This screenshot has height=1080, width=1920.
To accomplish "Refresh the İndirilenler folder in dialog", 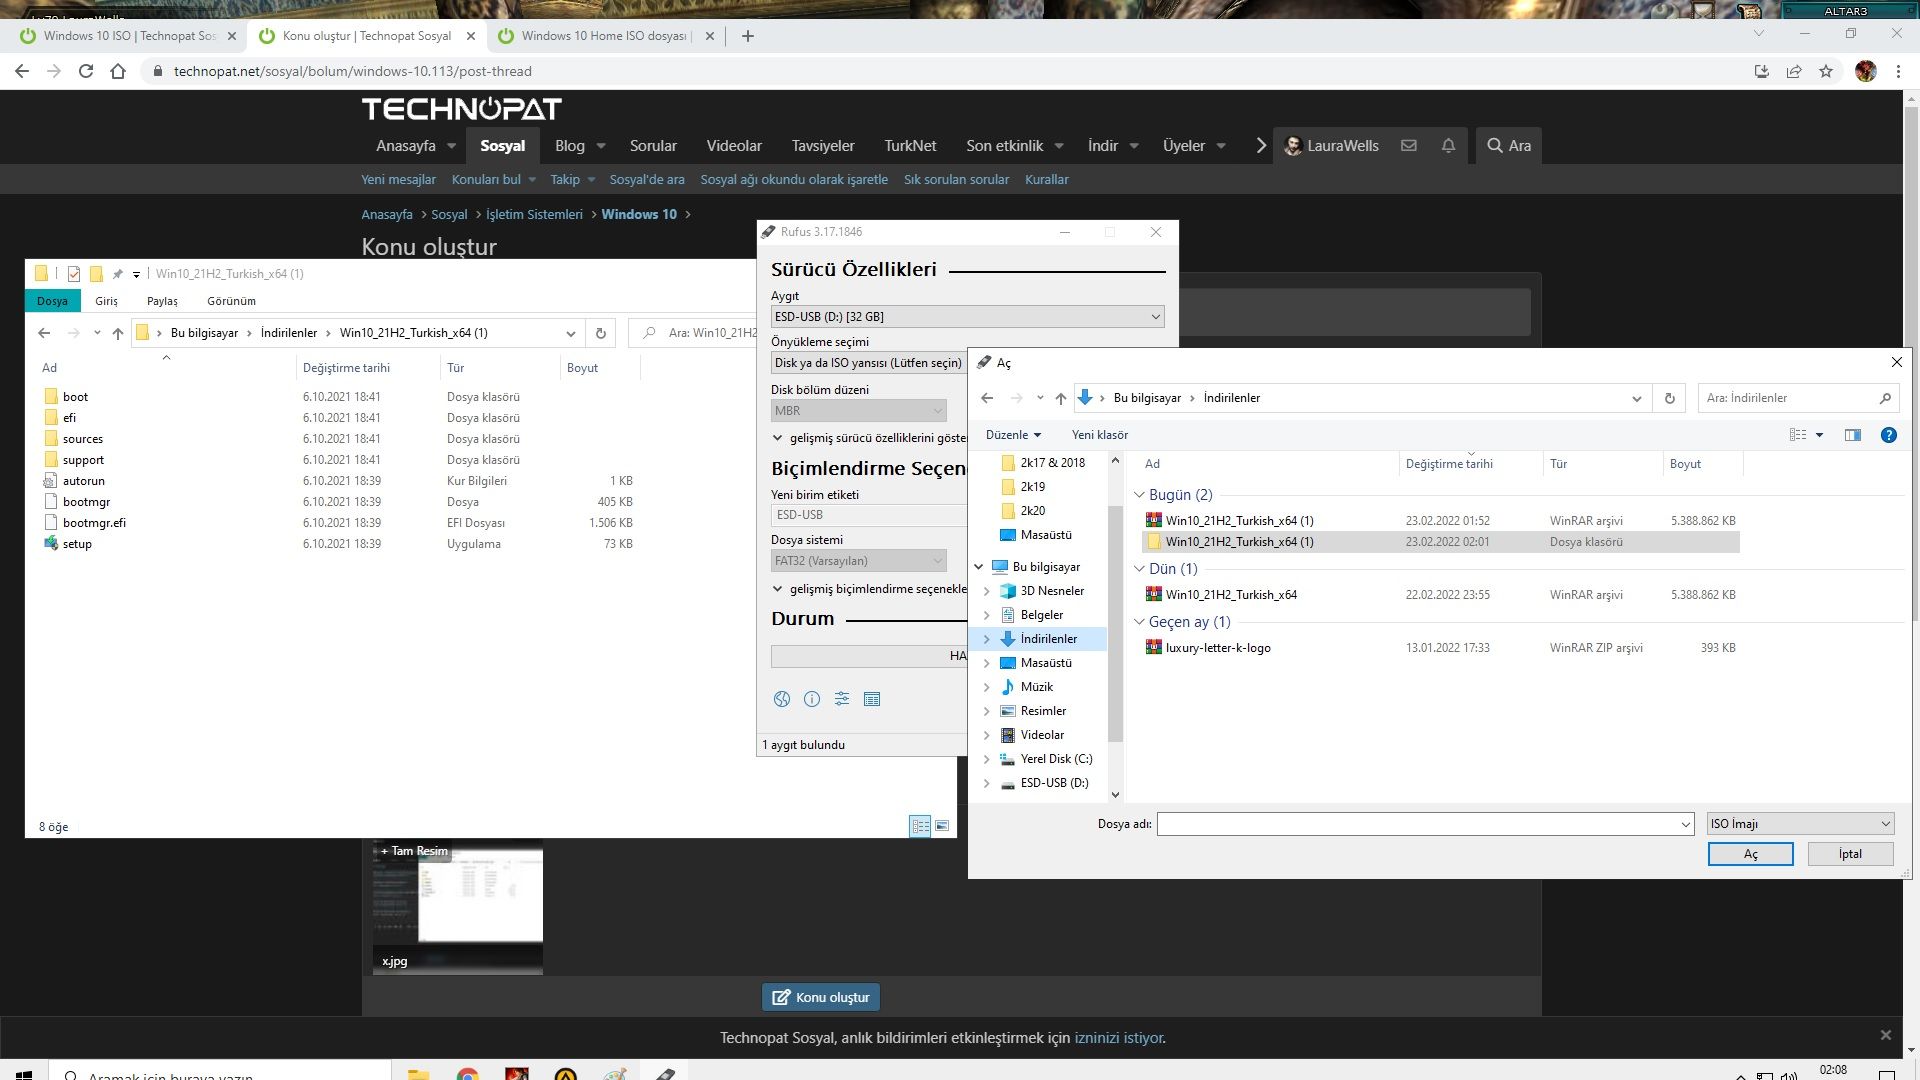I will pyautogui.click(x=1669, y=398).
